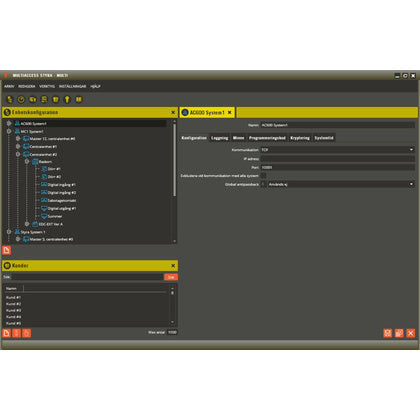Click the controller icon beside Centralenhet #1
This screenshot has width=420, height=420.
tap(26, 146)
